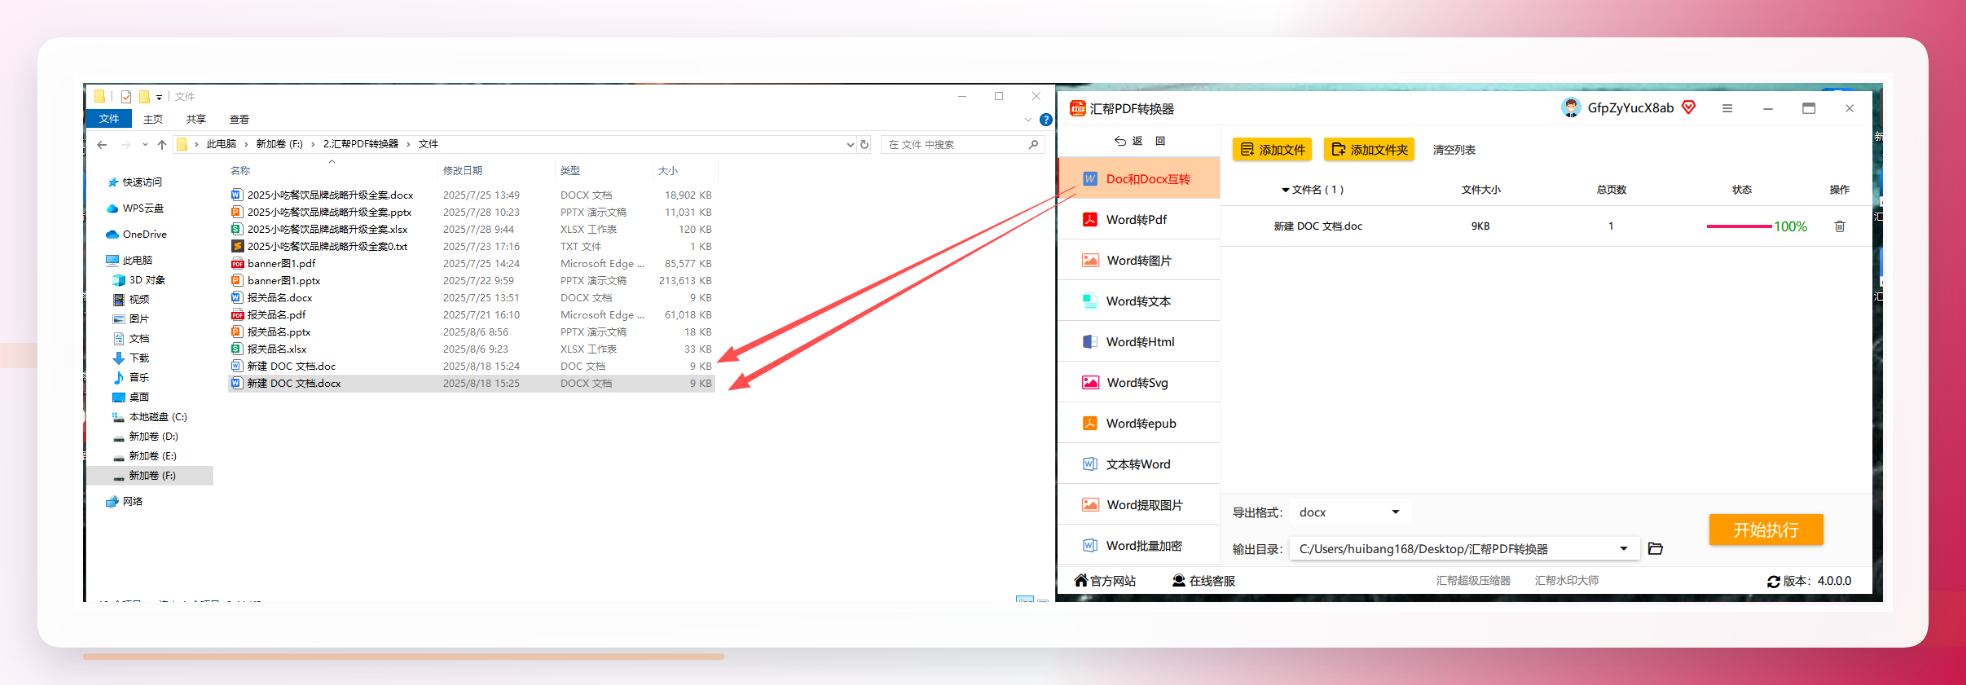Select file 报关品名.pptx

(x=271, y=332)
